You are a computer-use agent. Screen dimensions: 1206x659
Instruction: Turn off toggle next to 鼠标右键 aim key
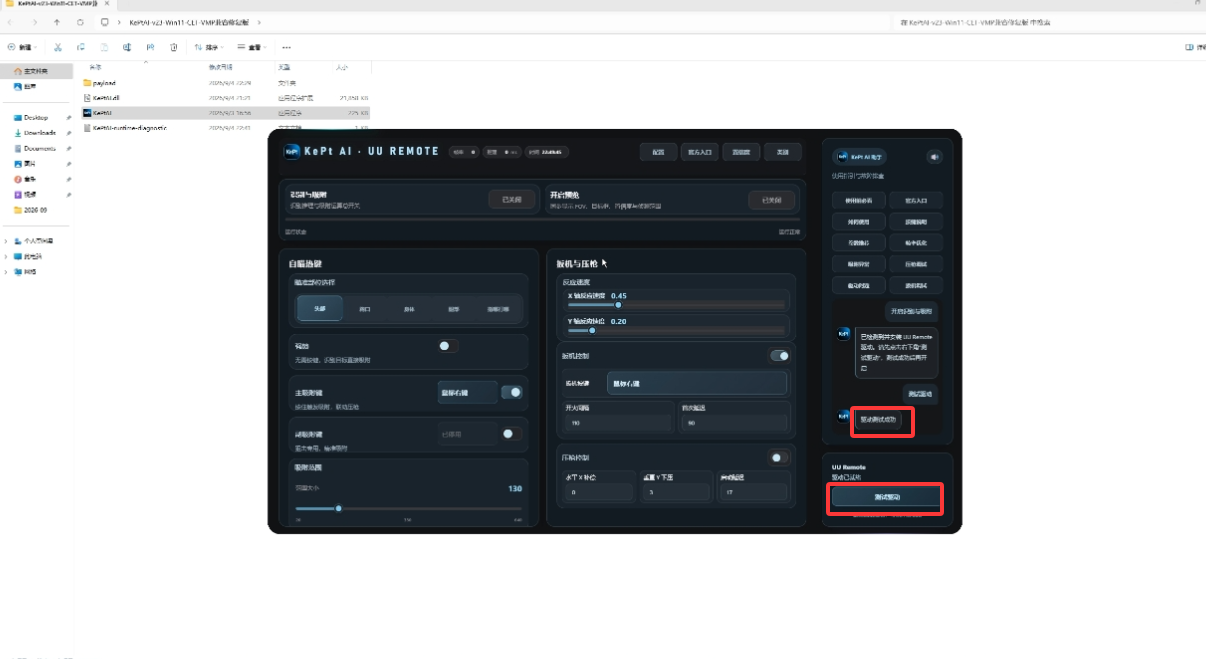(x=511, y=392)
